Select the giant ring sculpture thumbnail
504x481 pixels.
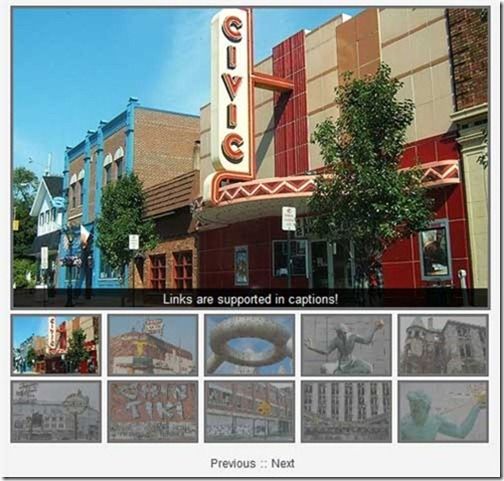[250, 345]
